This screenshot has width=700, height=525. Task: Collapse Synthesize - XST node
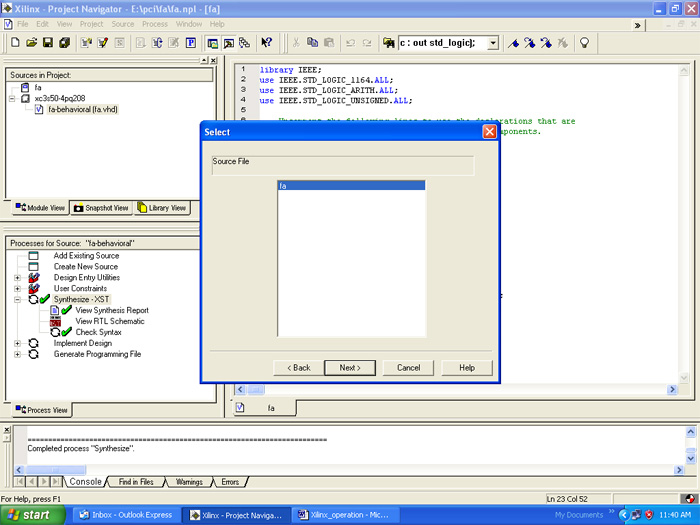point(17,300)
